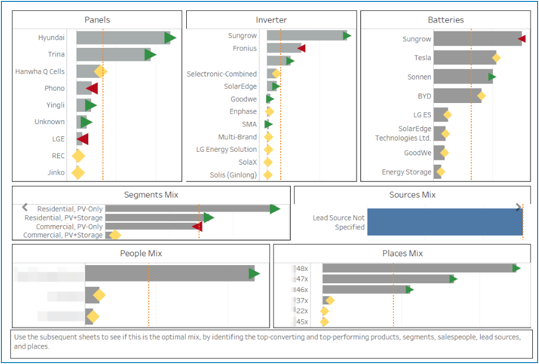Click the red triangle marker for Fronius
Image resolution: width=539 pixels, height=364 pixels.
(301, 48)
